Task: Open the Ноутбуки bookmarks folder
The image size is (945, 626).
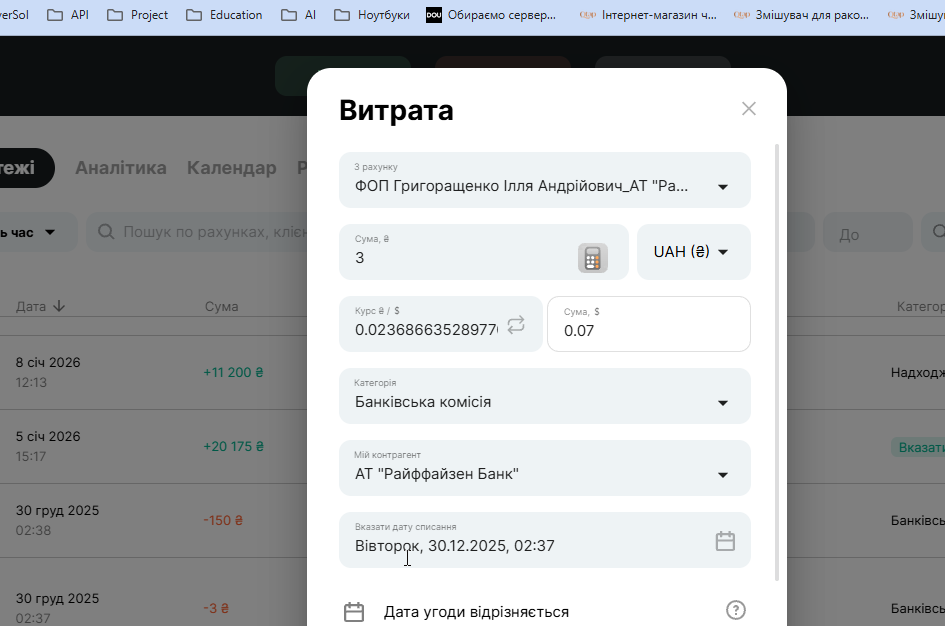Action: tap(372, 14)
